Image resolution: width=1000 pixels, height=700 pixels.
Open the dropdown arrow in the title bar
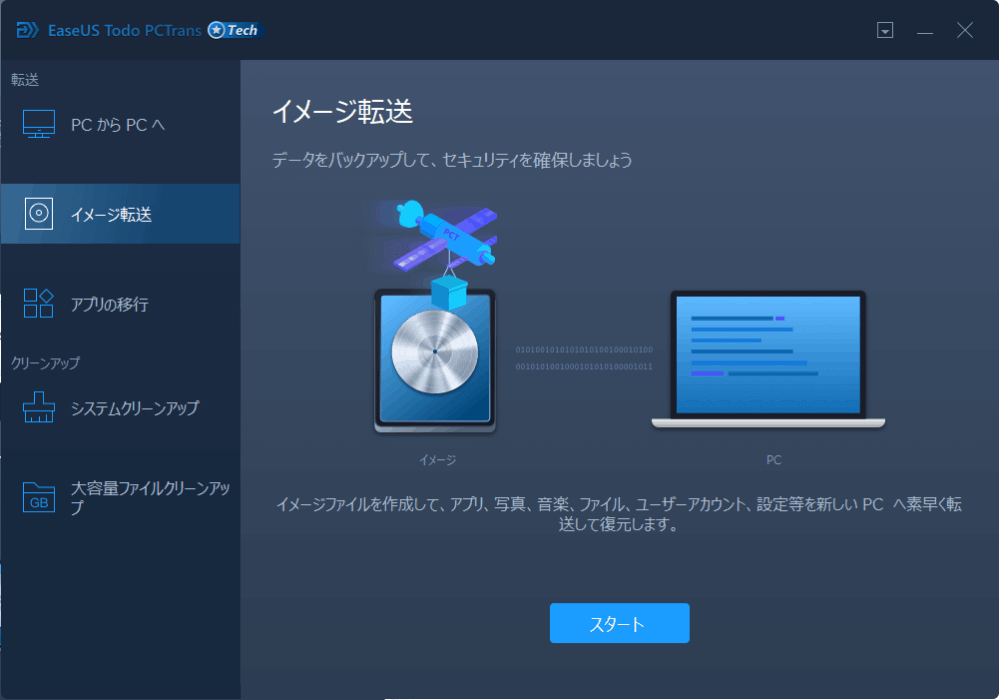click(x=885, y=30)
